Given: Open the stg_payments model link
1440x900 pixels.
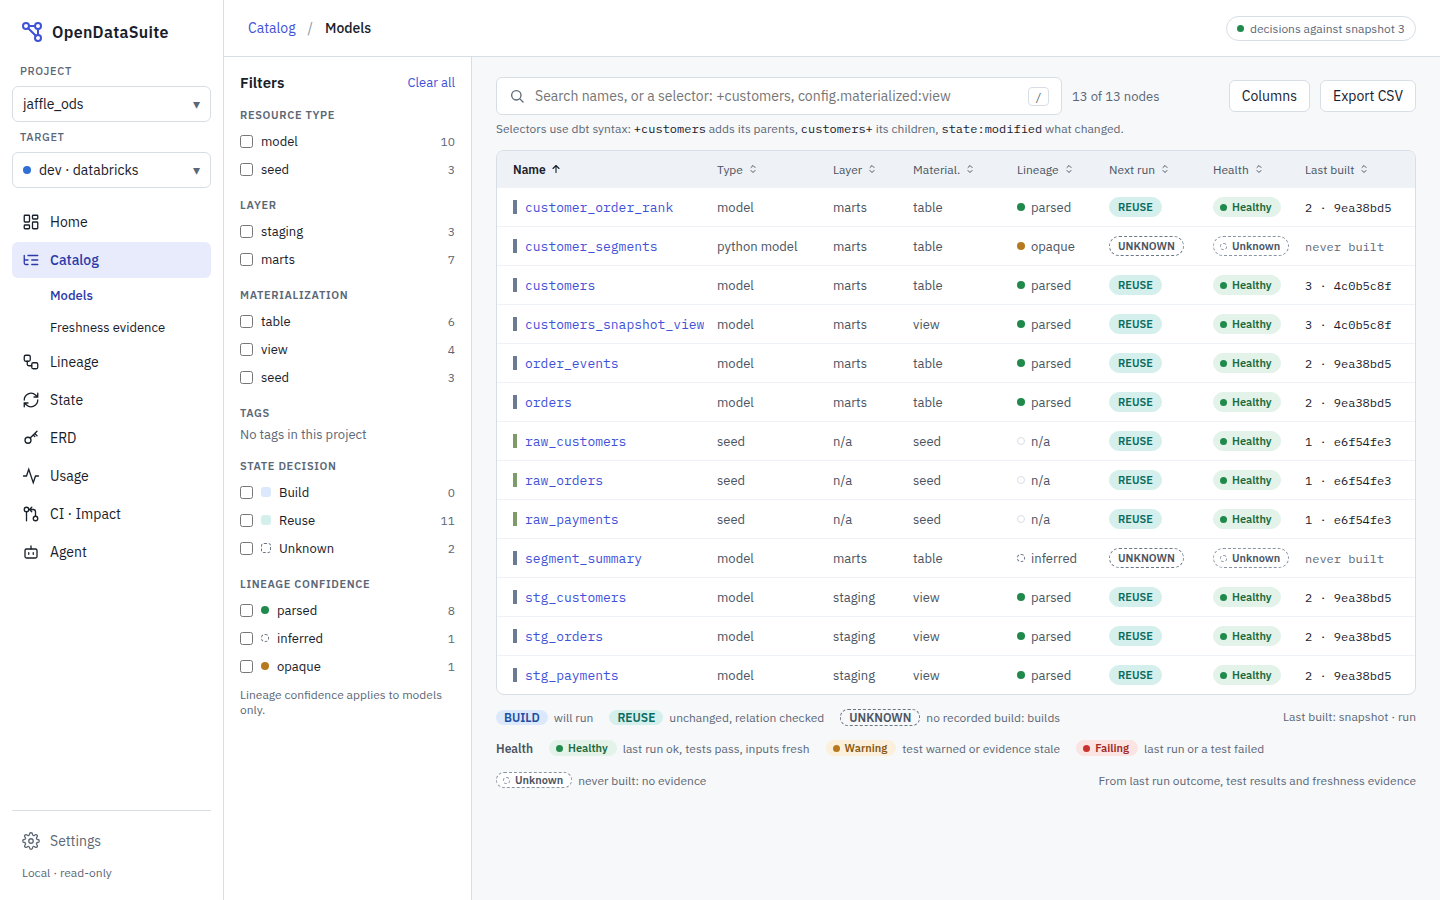Looking at the screenshot, I should click(571, 676).
